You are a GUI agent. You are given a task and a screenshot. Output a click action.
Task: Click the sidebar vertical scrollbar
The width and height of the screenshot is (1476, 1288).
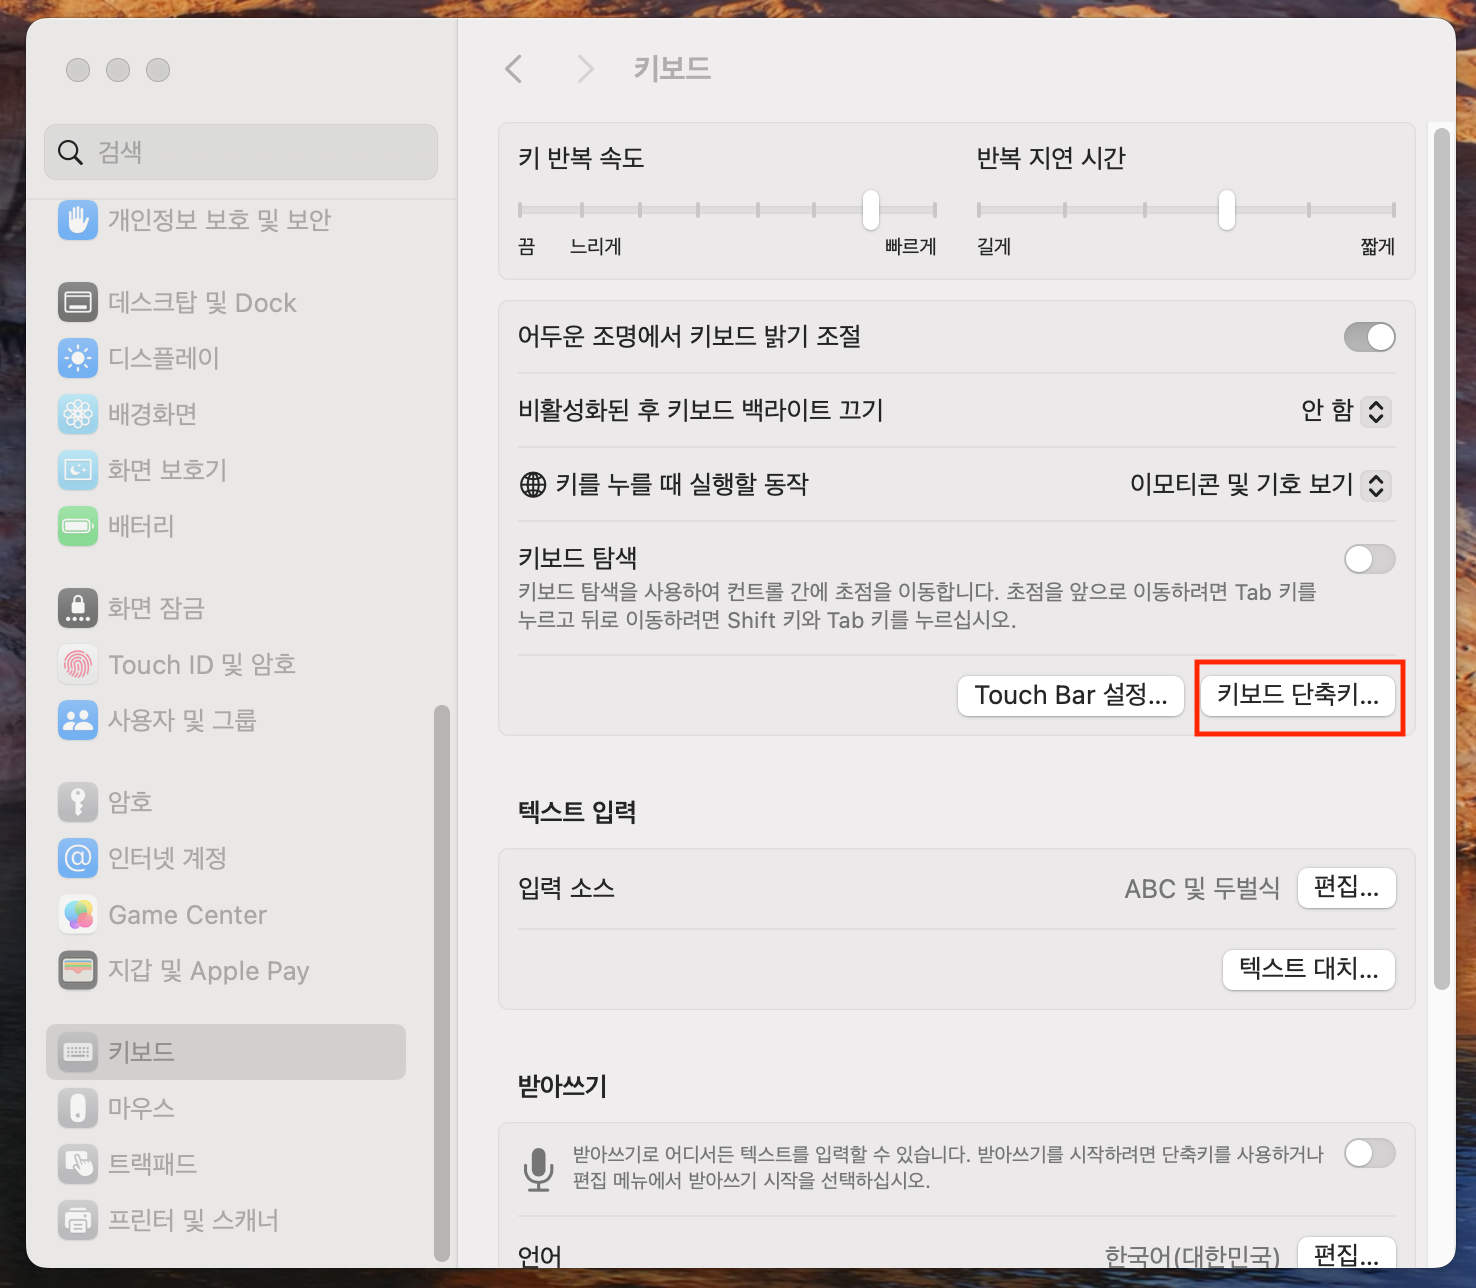coord(441,984)
